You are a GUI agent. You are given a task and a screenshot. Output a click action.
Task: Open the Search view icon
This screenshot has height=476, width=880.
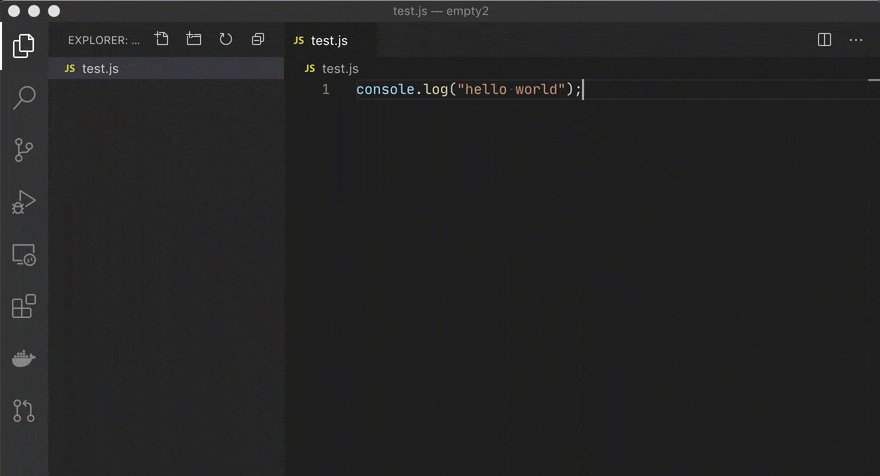(24, 98)
